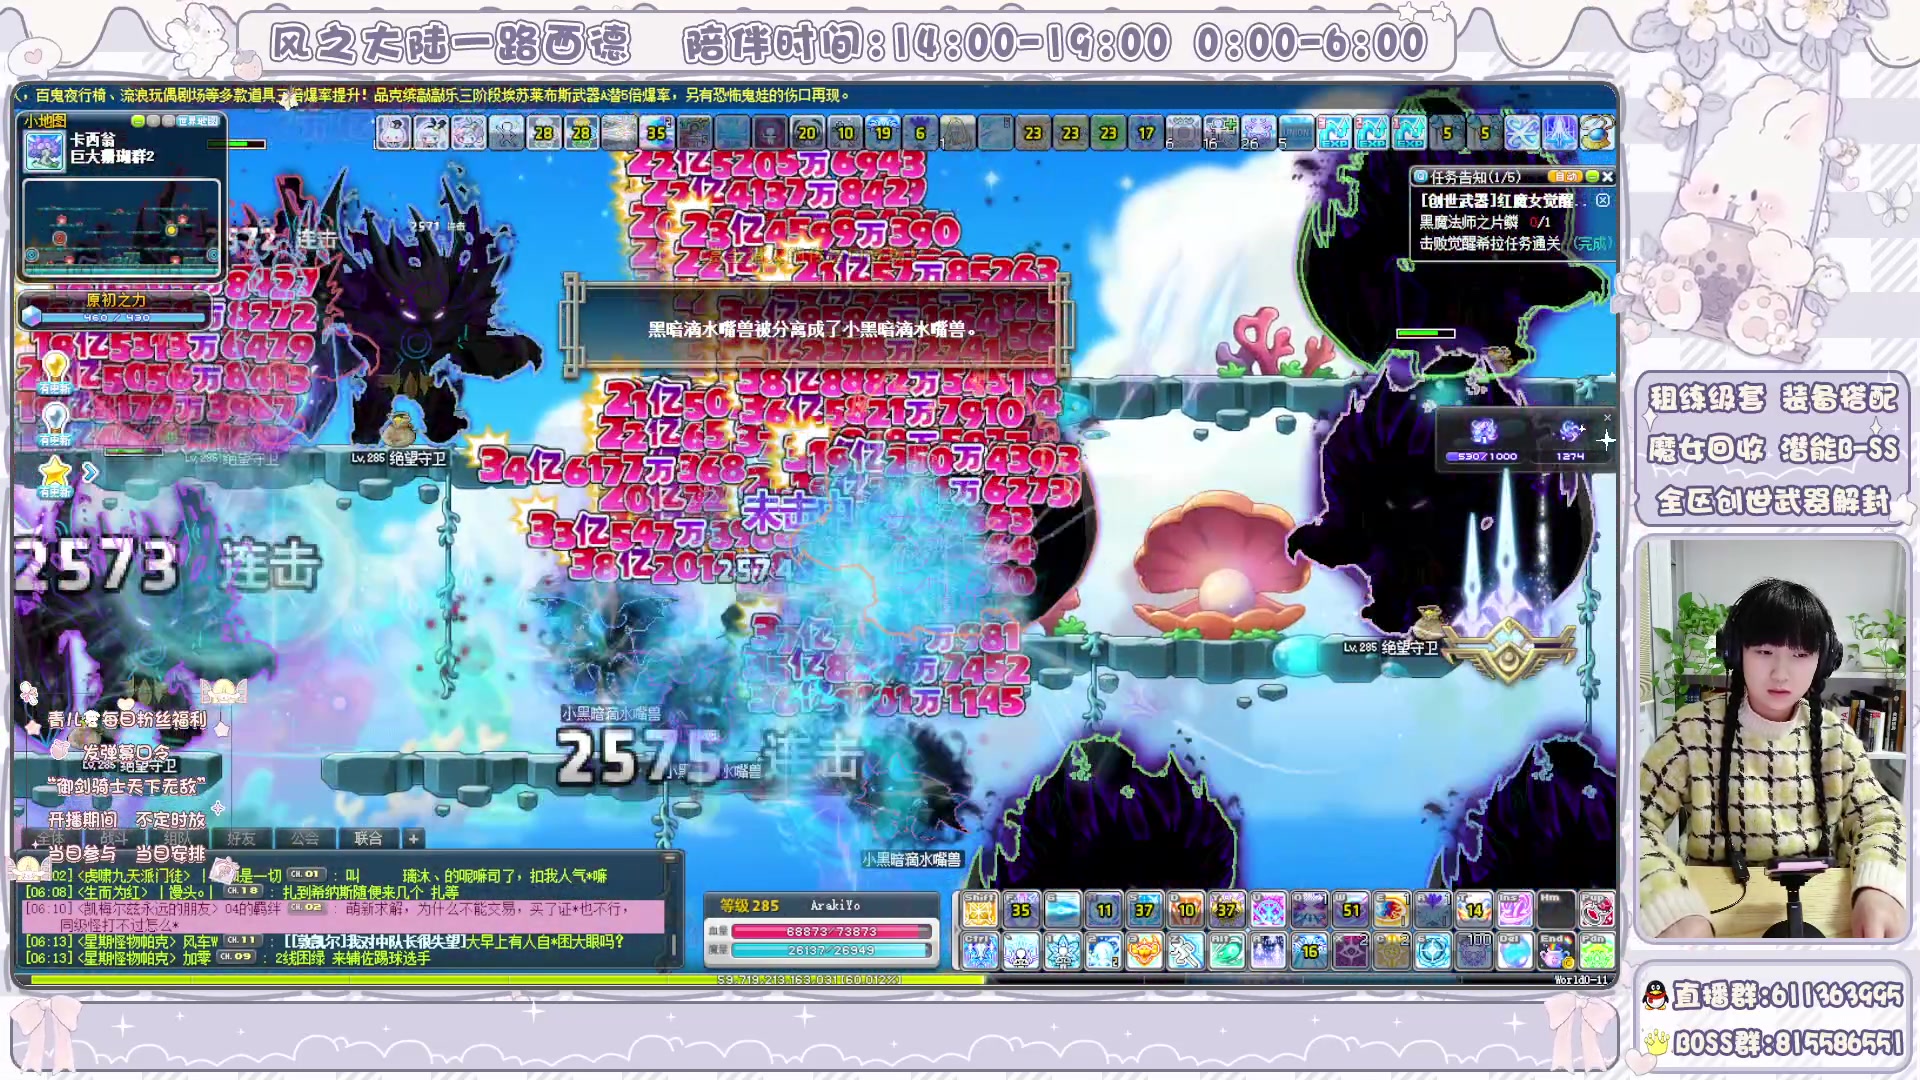Use the hotkey-3 orange crown skill

(1144, 952)
